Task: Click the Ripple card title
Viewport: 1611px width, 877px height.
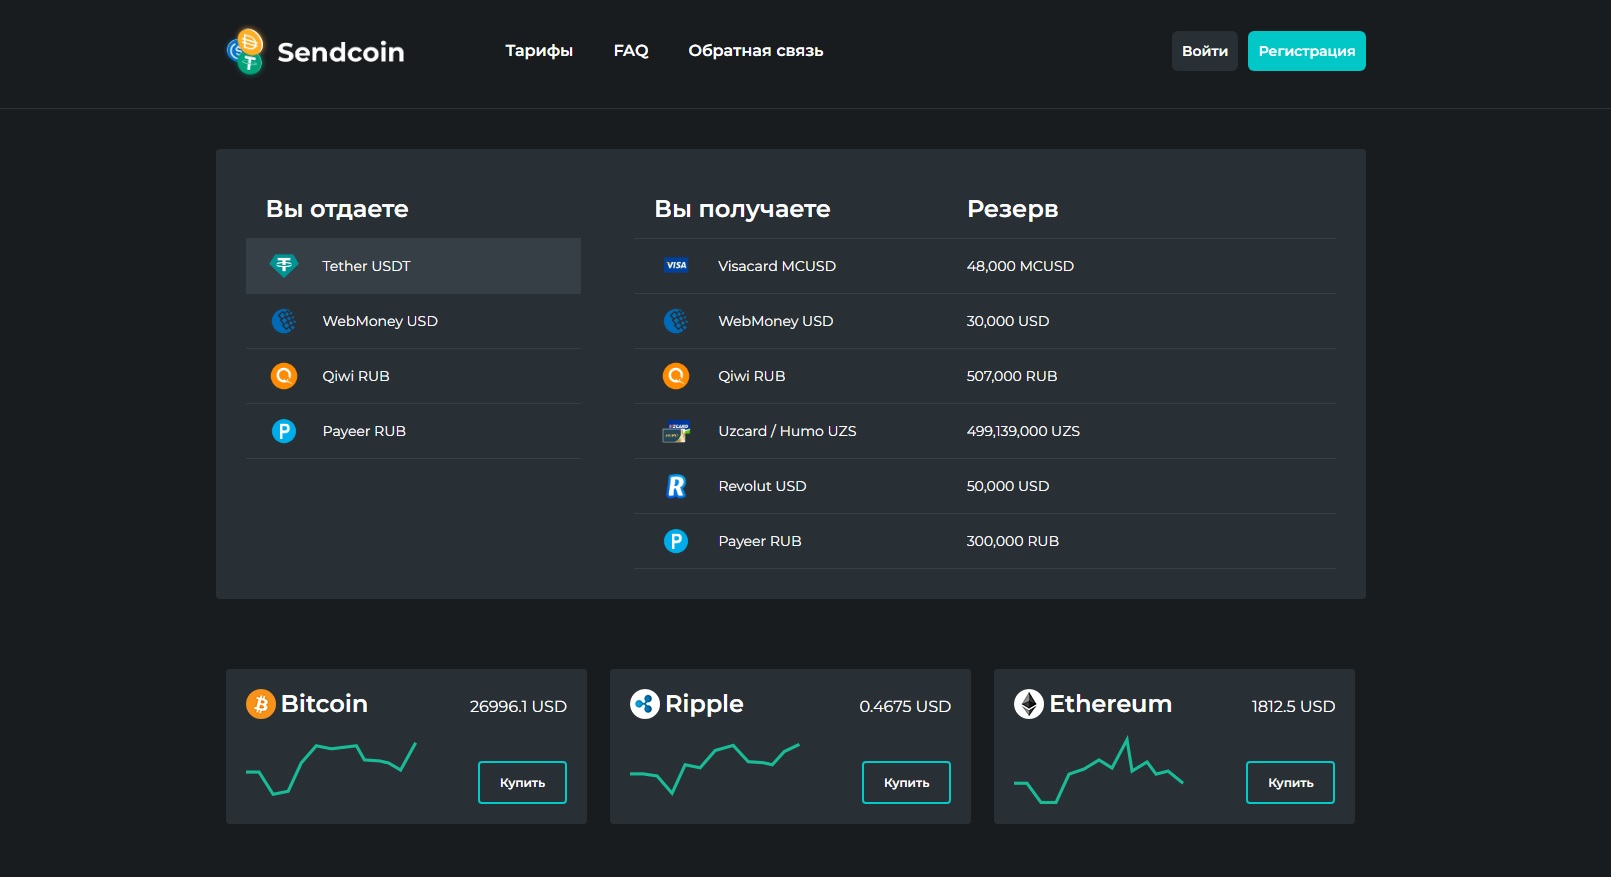Action: tap(704, 705)
